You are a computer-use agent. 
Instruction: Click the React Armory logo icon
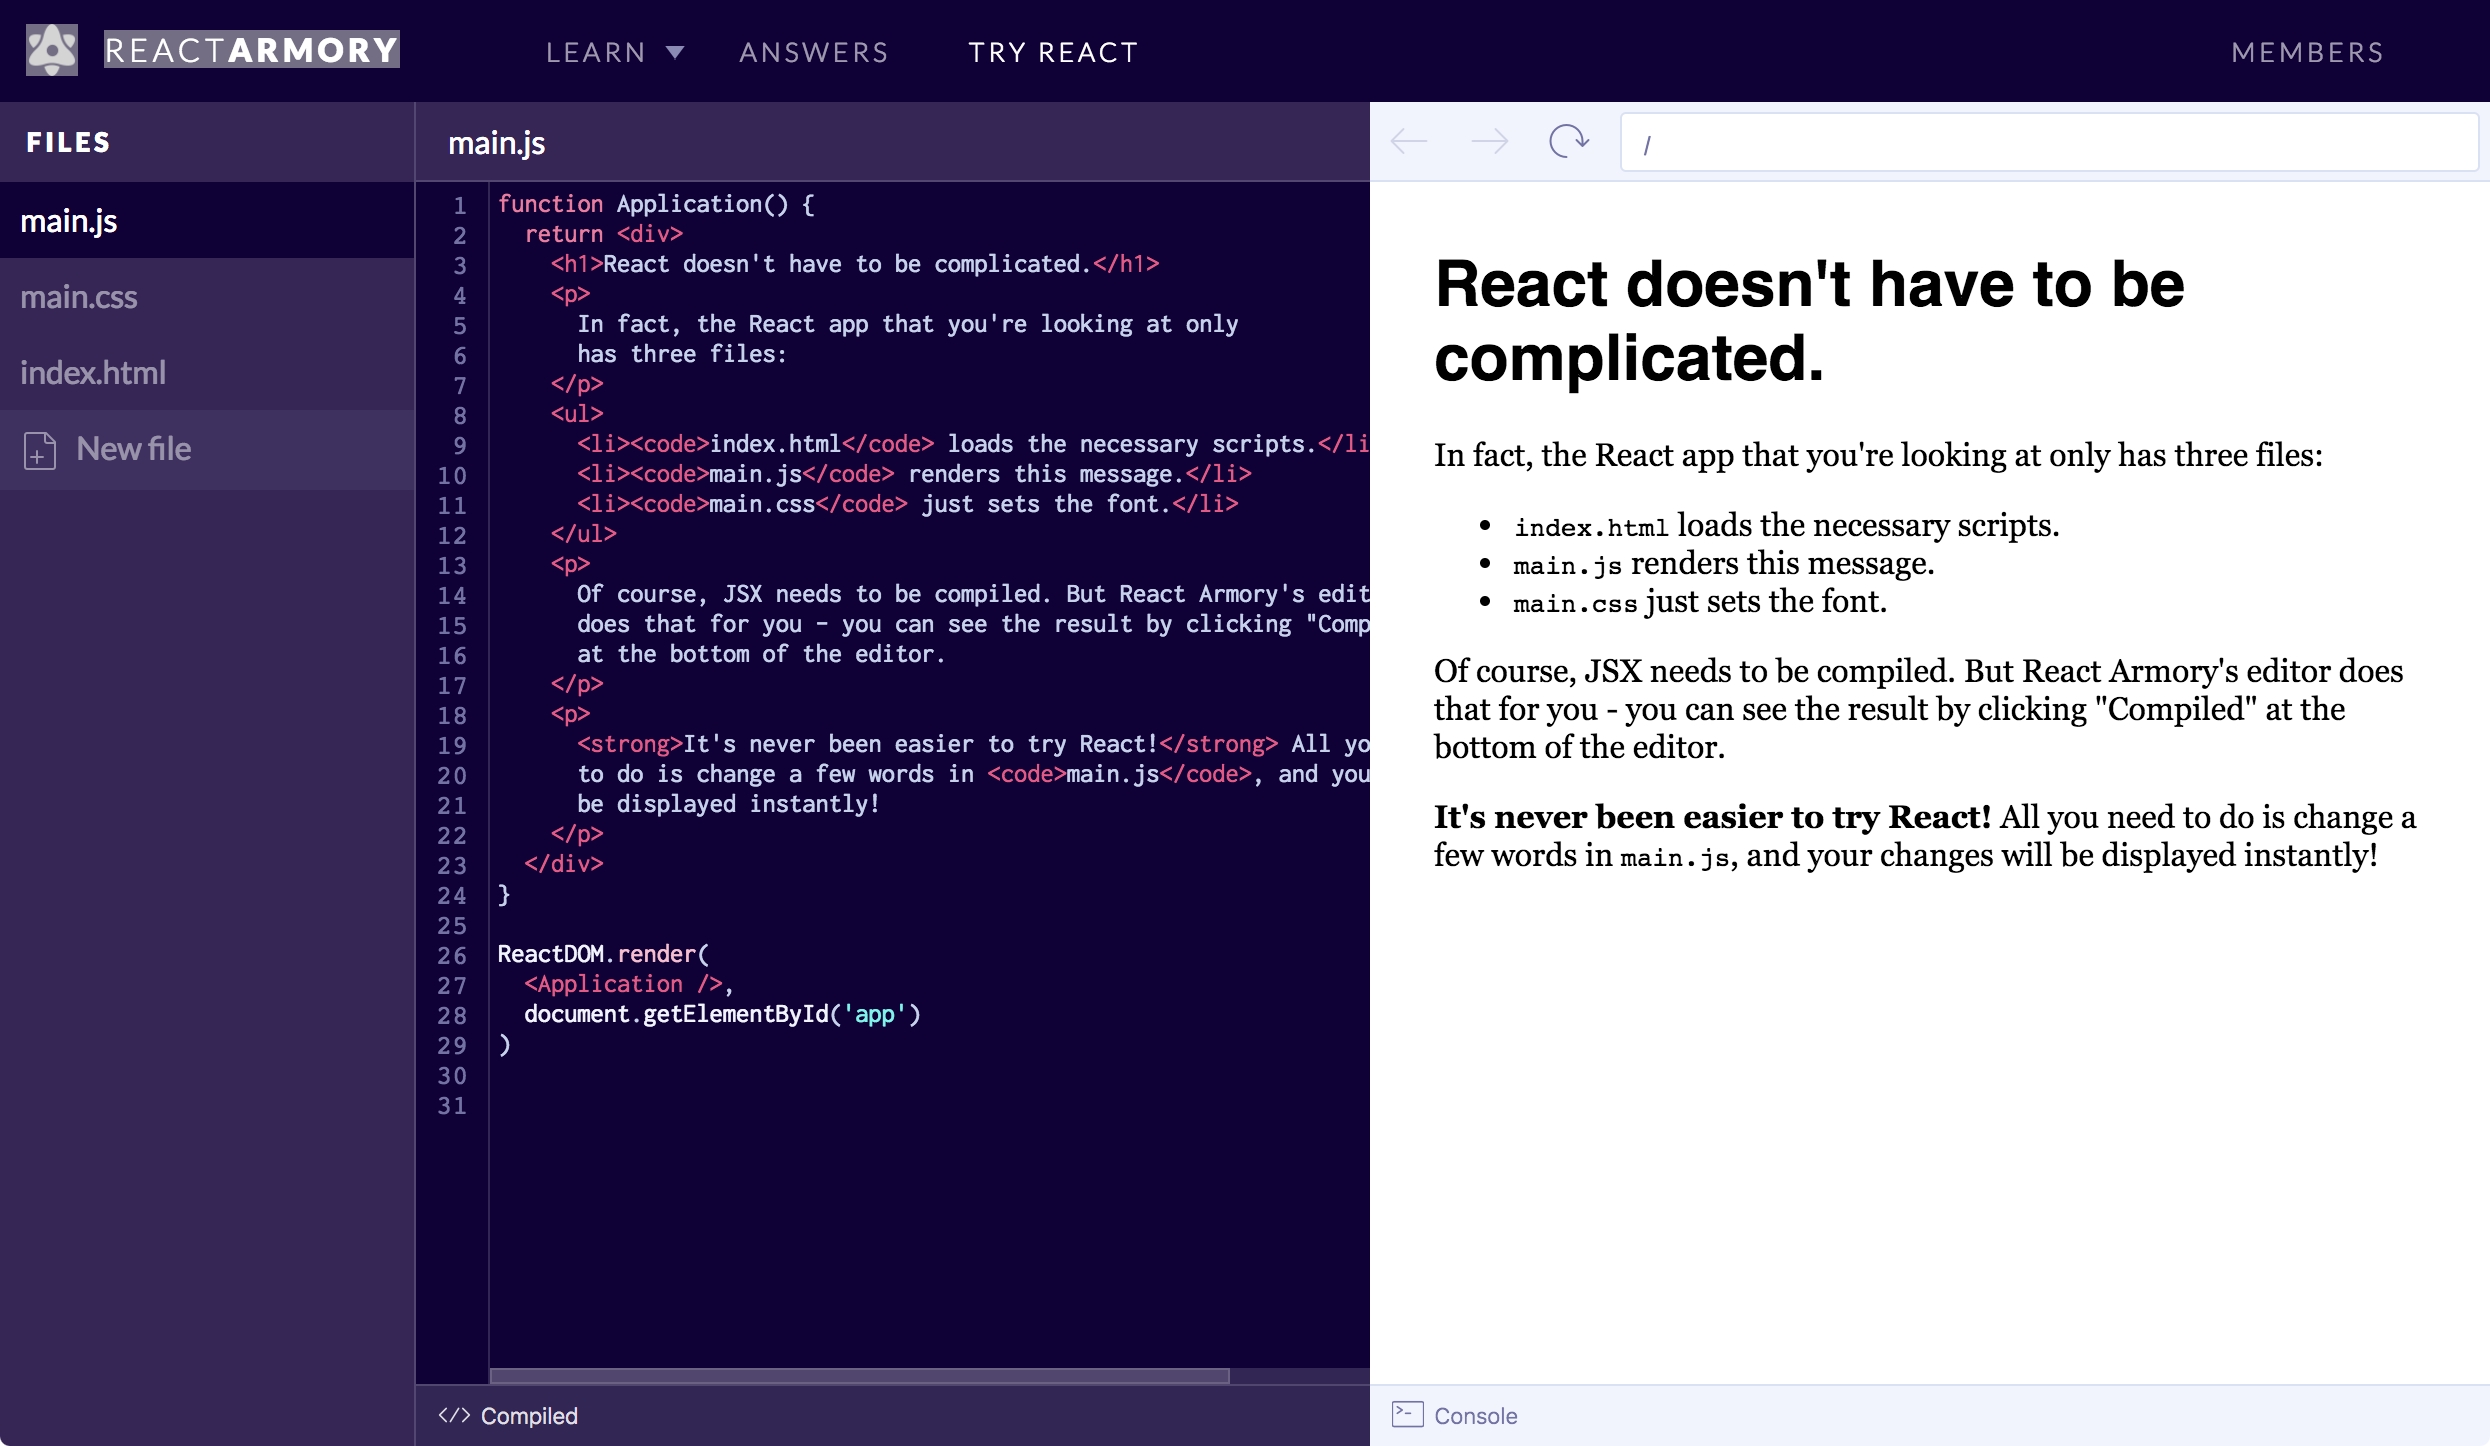click(x=51, y=49)
